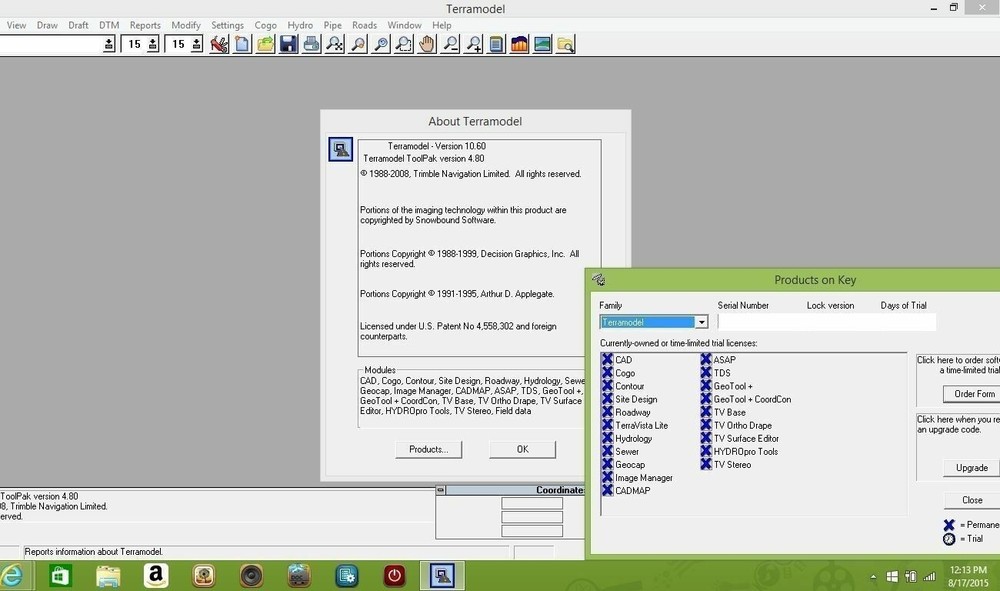The image size is (1000, 591).
Task: Launch Internet Explorer from the taskbar
Action: pyautogui.click(x=13, y=575)
